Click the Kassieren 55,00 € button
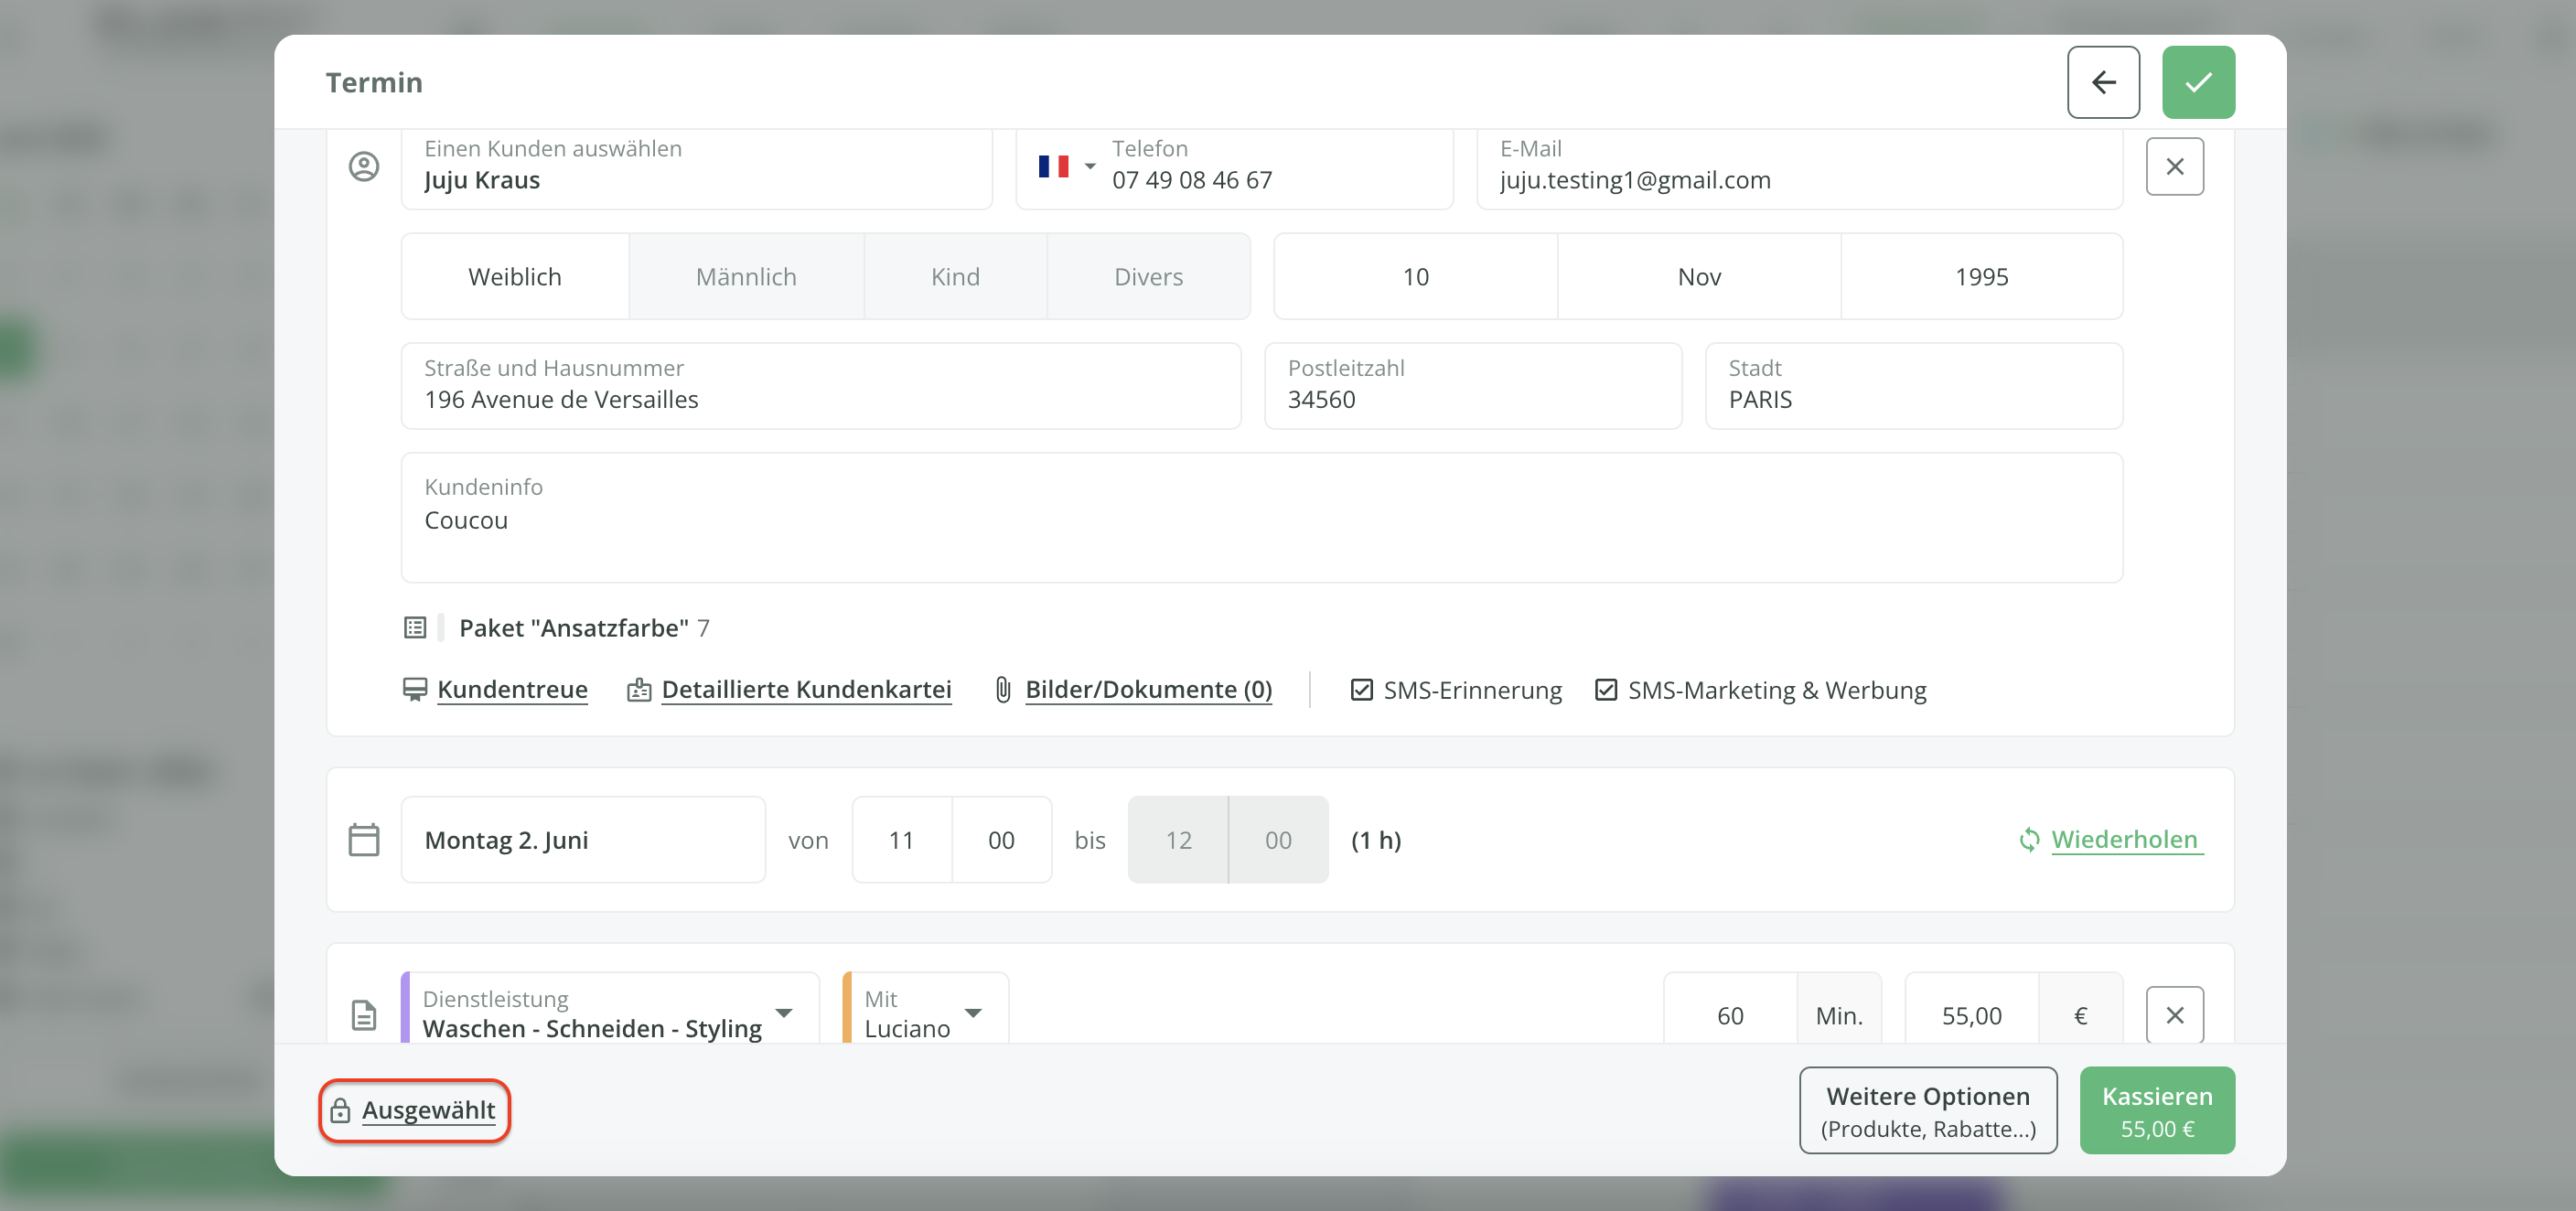The width and height of the screenshot is (2576, 1211). tap(2156, 1110)
